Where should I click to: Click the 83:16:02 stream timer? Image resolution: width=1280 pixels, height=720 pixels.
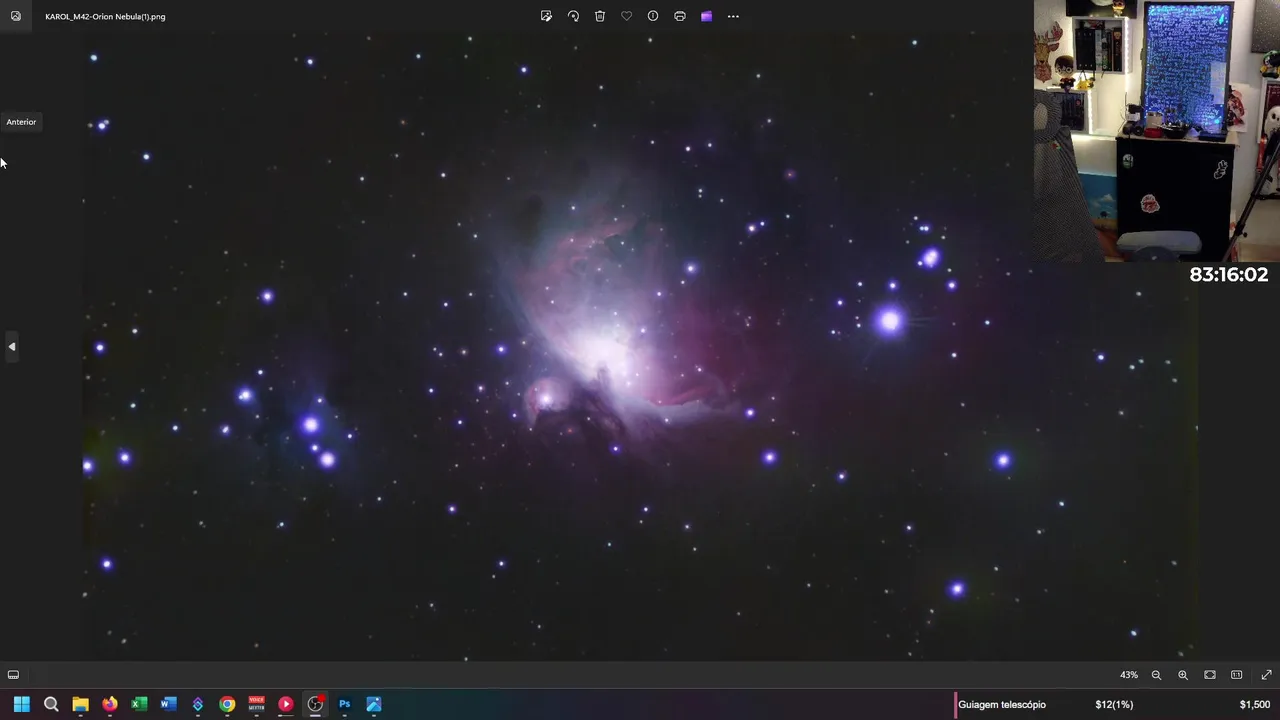pyautogui.click(x=1228, y=275)
